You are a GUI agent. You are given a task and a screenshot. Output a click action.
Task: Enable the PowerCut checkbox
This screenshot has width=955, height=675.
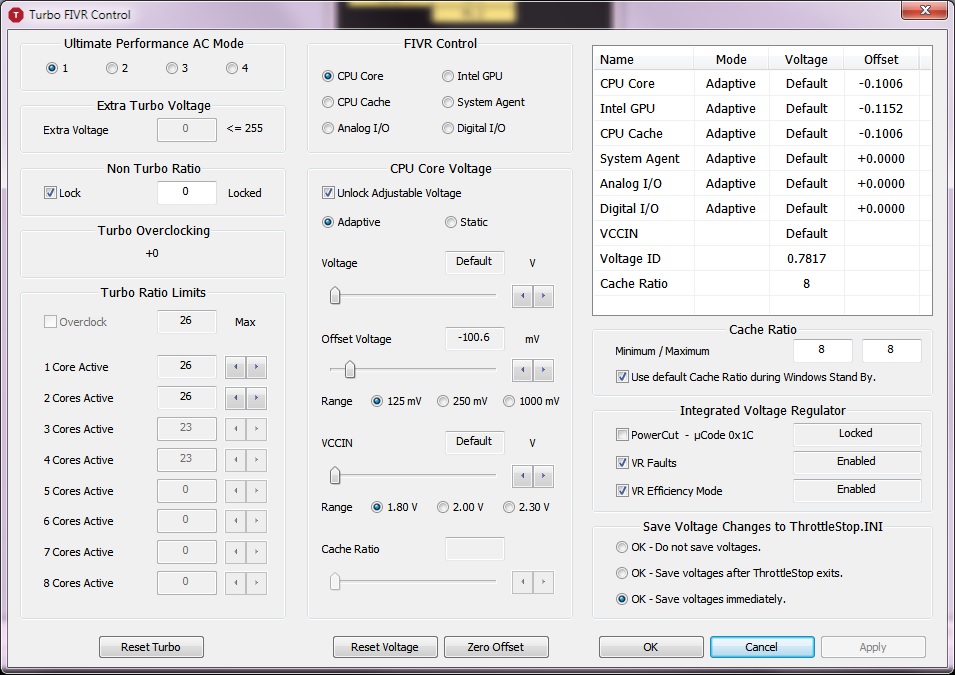pos(624,435)
